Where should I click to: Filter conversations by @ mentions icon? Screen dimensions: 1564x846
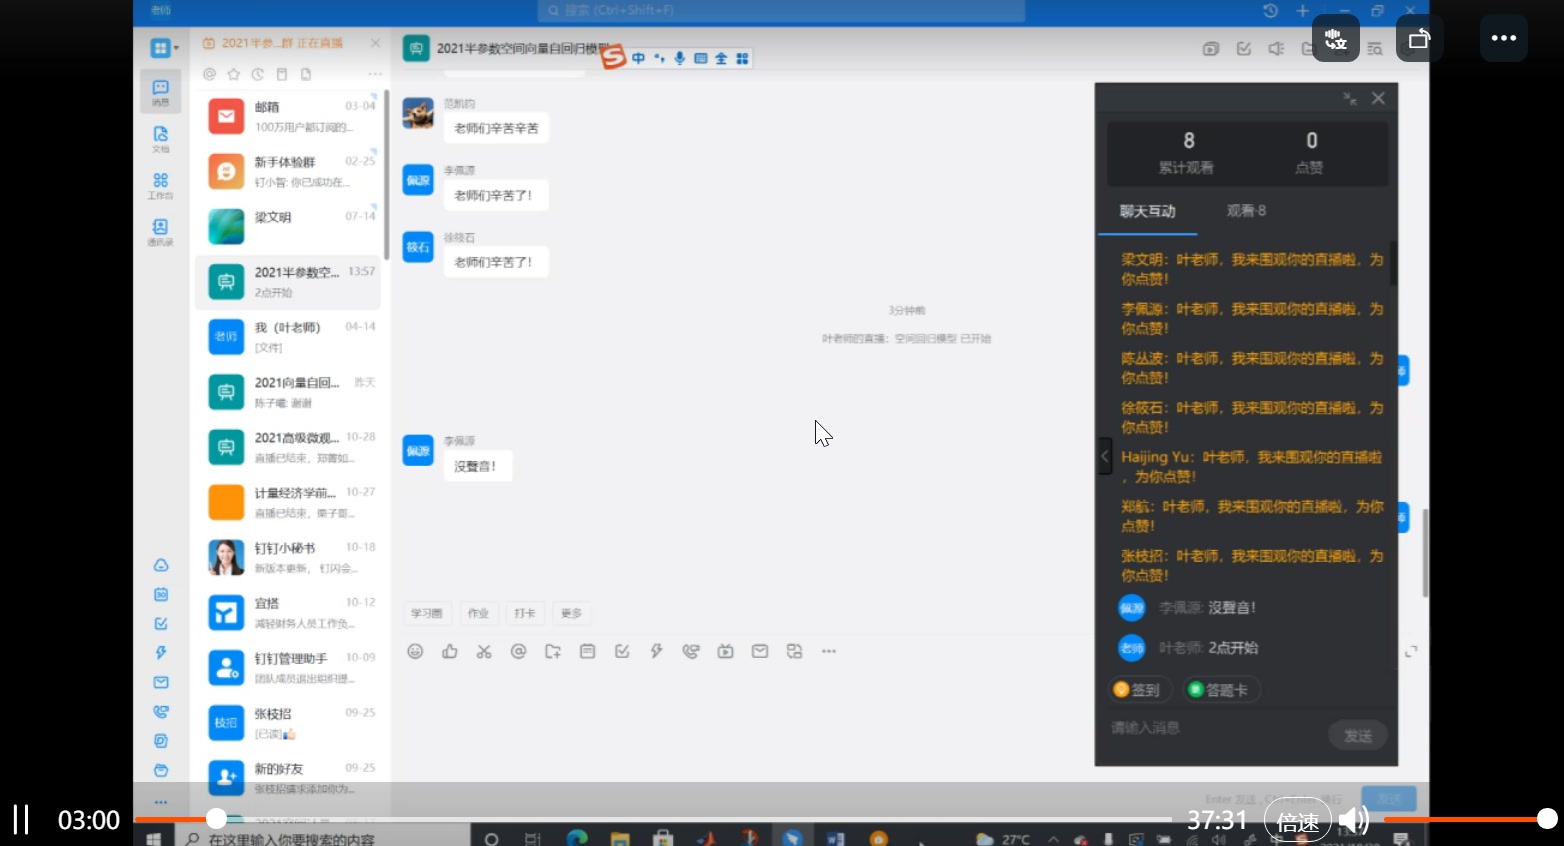(209, 74)
